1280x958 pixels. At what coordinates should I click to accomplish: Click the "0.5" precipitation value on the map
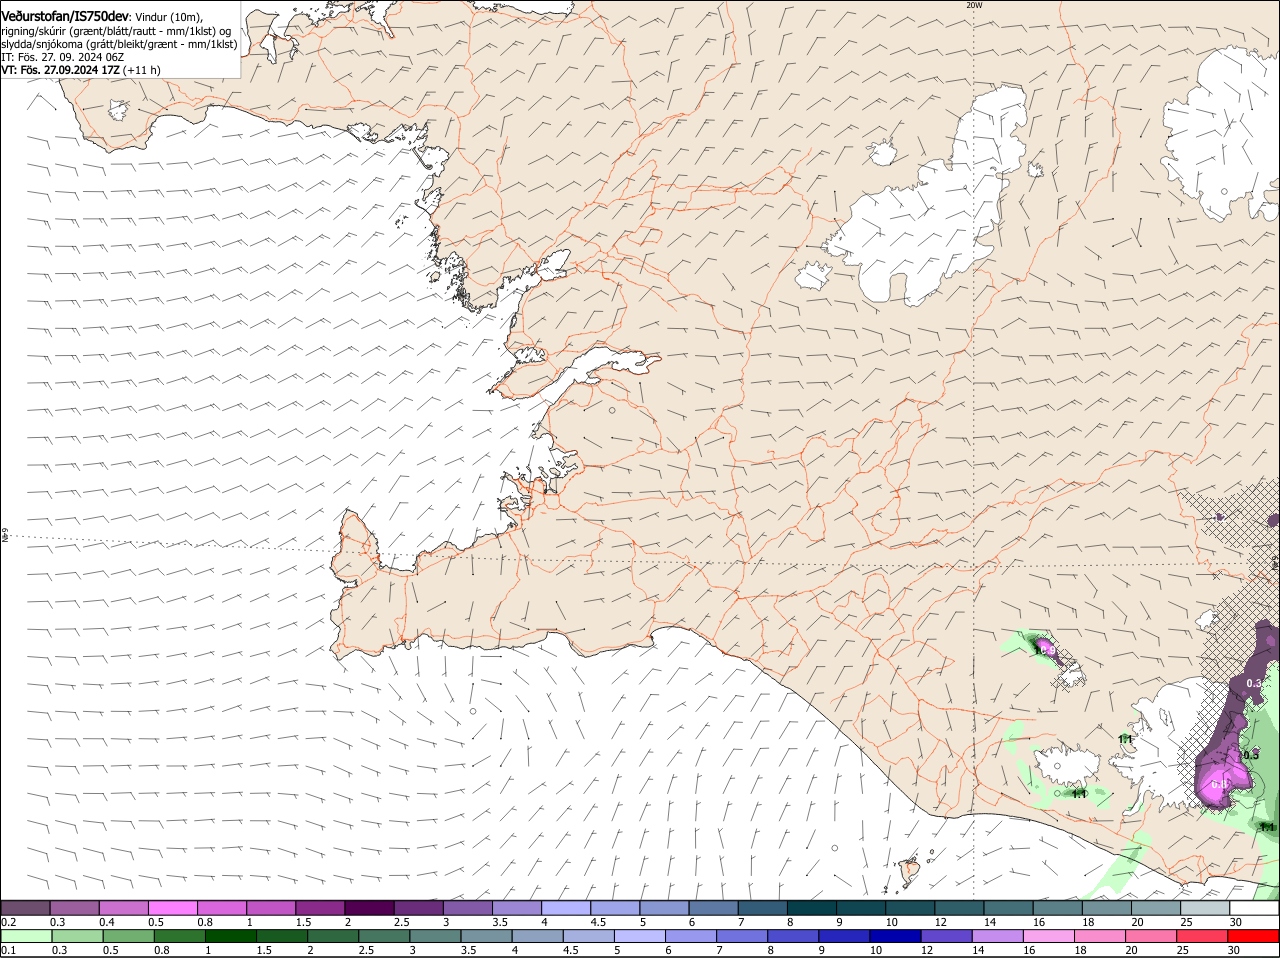pos(1250,755)
